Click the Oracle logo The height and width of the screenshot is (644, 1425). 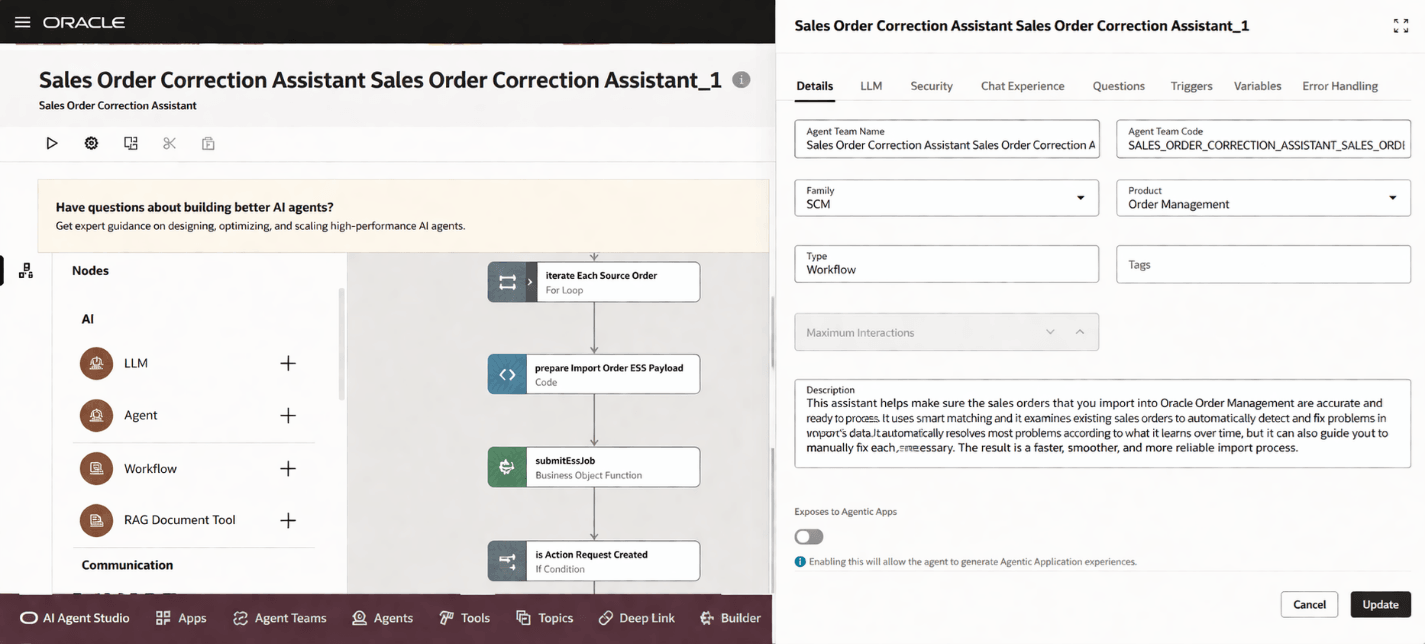coord(84,22)
